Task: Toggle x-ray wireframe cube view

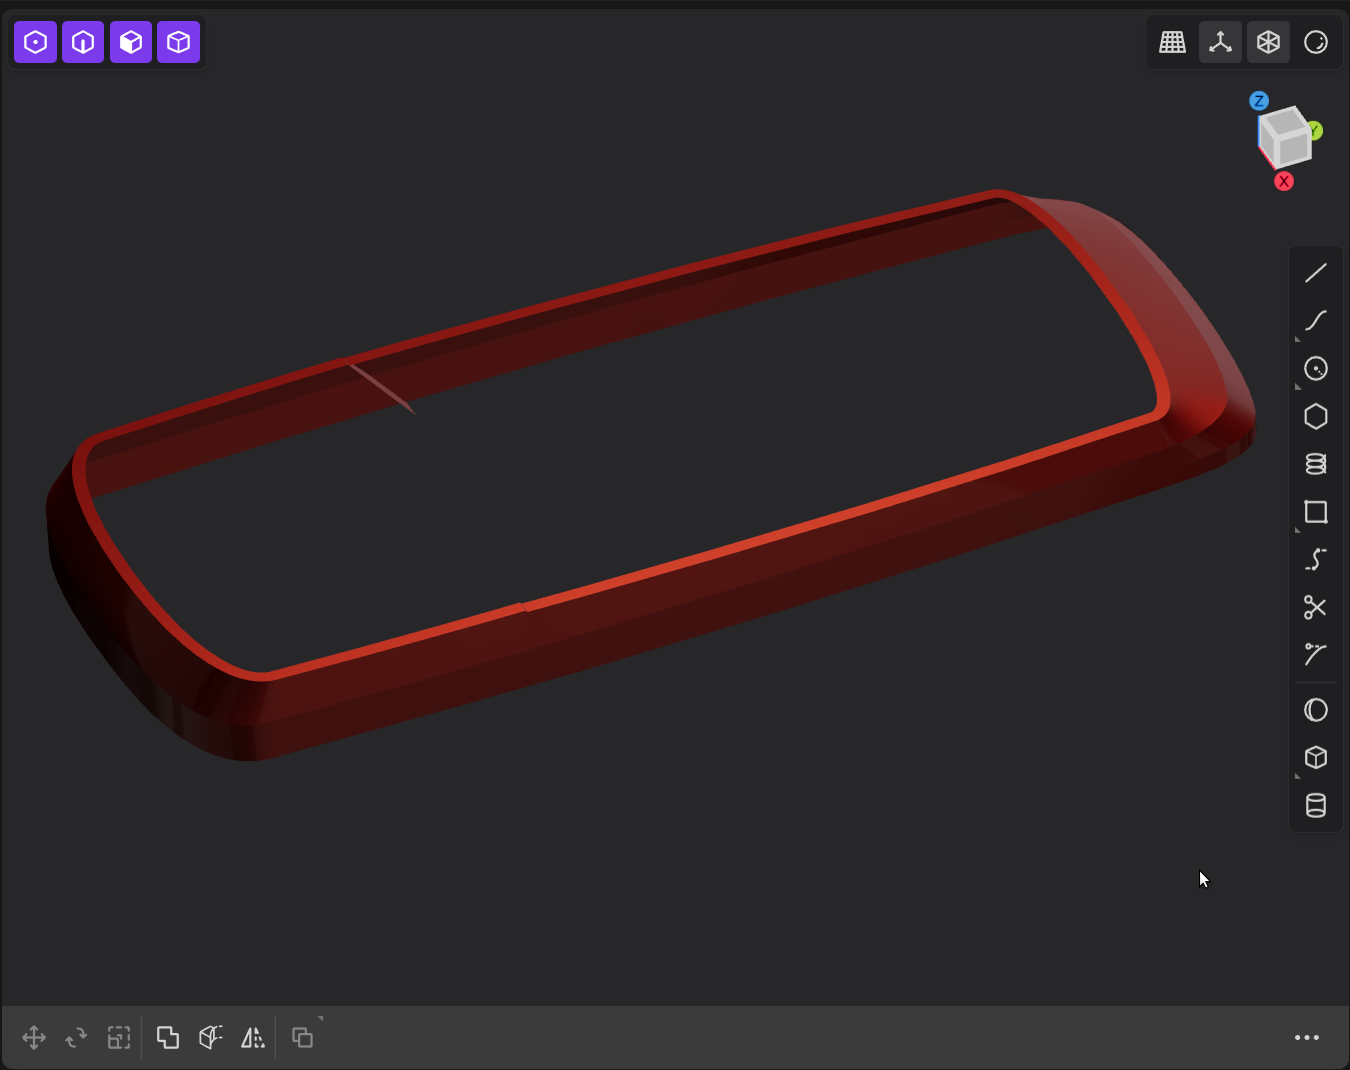Action: [1268, 42]
